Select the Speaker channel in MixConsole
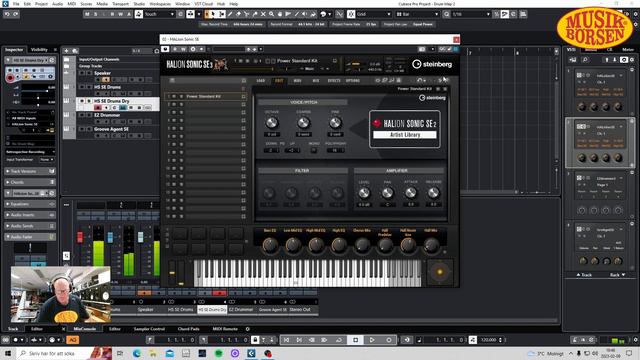Image resolution: width=640 pixels, height=360 pixels. click(x=145, y=310)
